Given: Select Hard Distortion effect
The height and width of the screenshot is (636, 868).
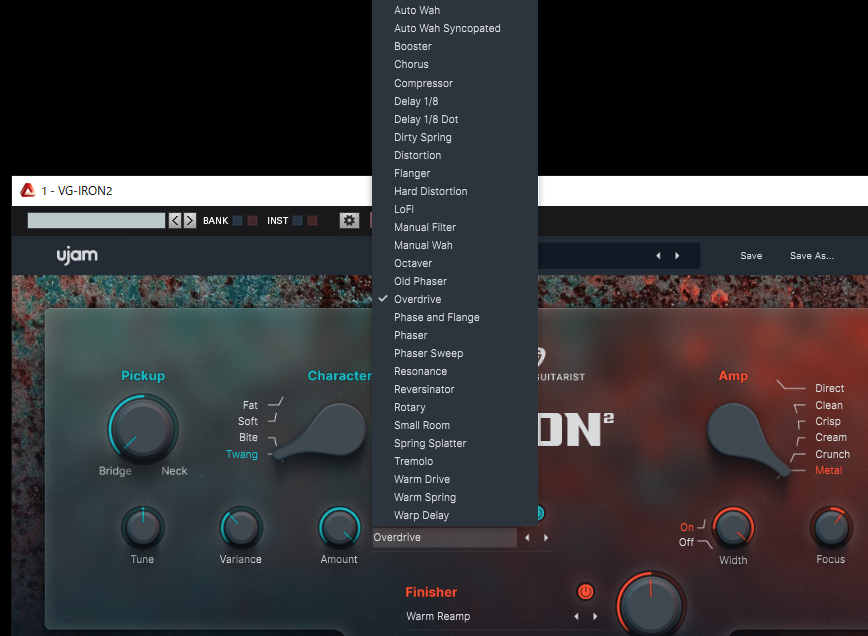Looking at the screenshot, I should [454, 191].
